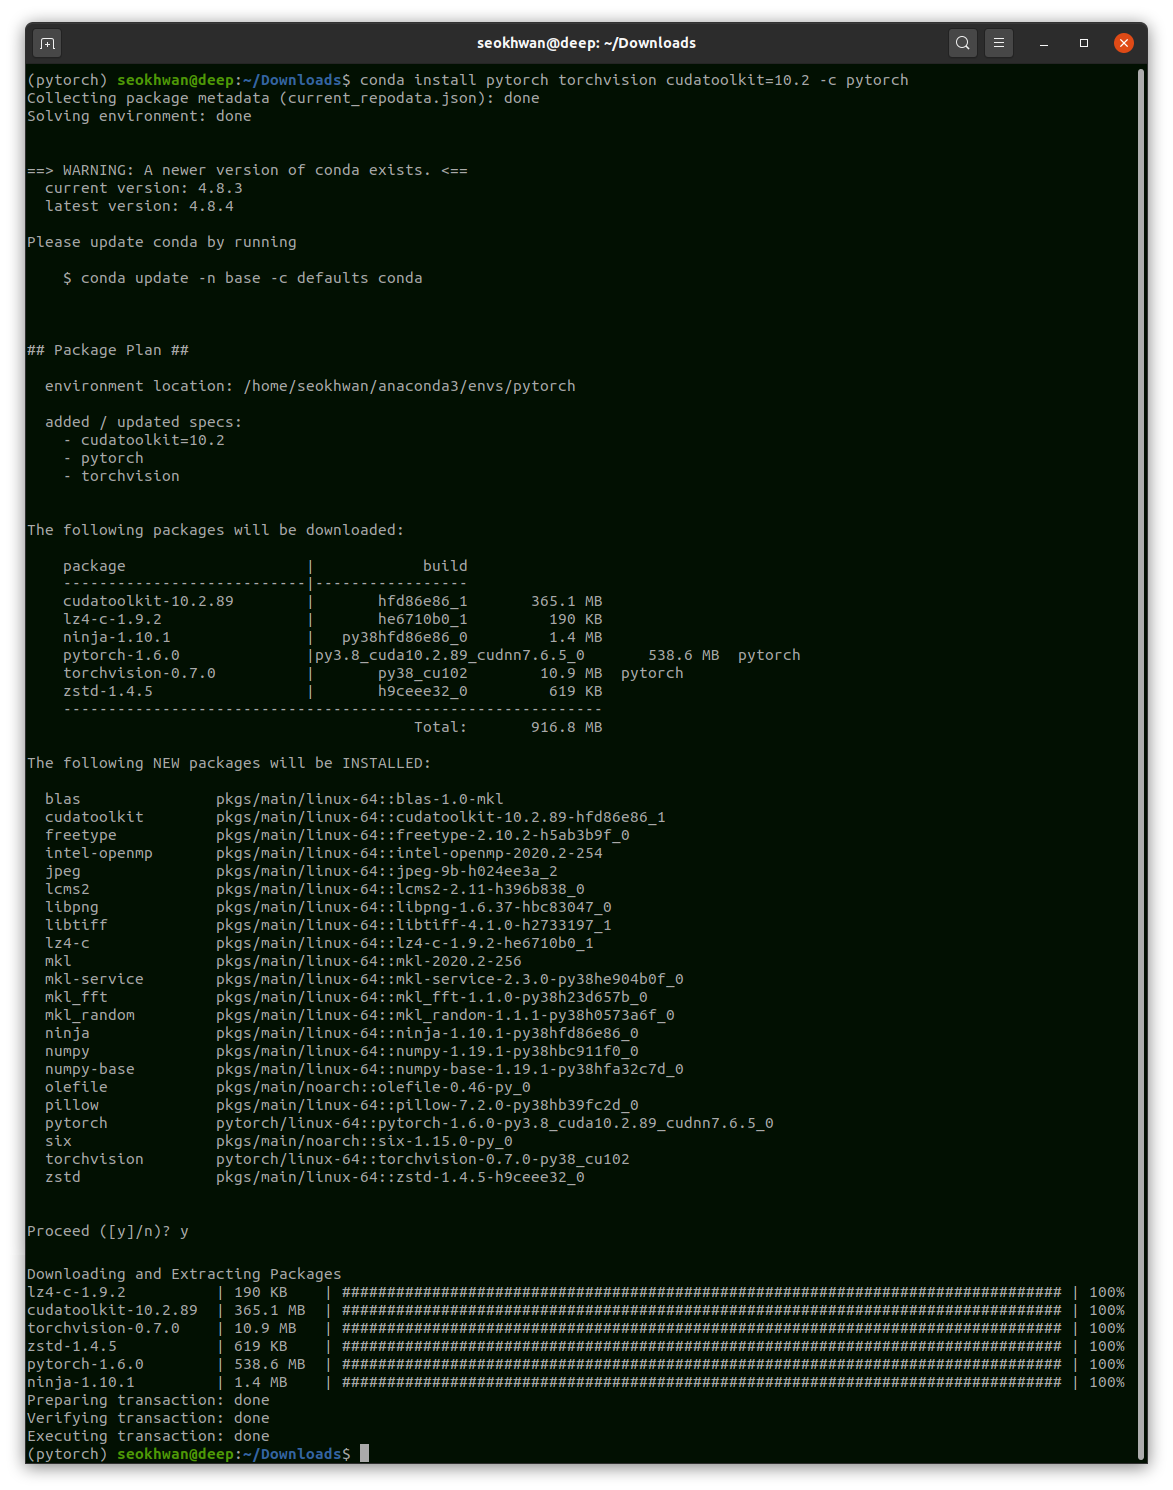The width and height of the screenshot is (1173, 1490).
Task: Click the title 'seokhwan@deep: ~/Downloads'
Action: point(586,43)
